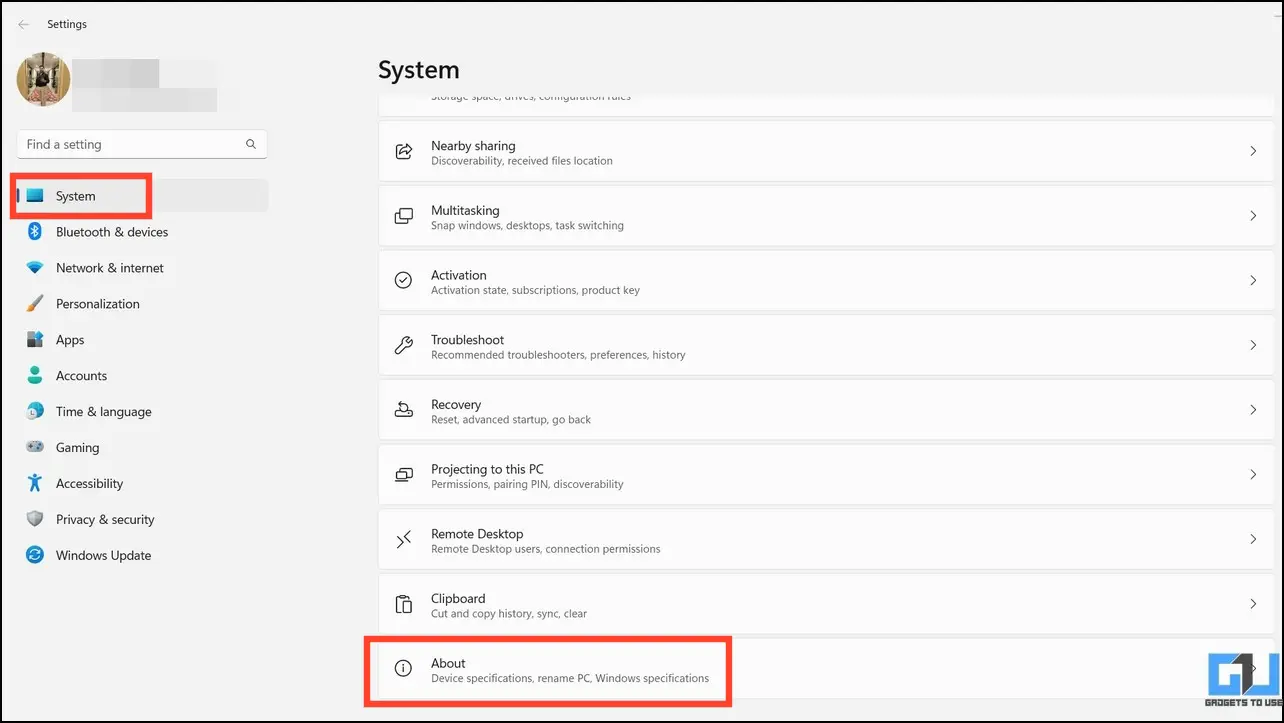
Task: Click Projecting to this PC title
Action: pyautogui.click(x=487, y=469)
